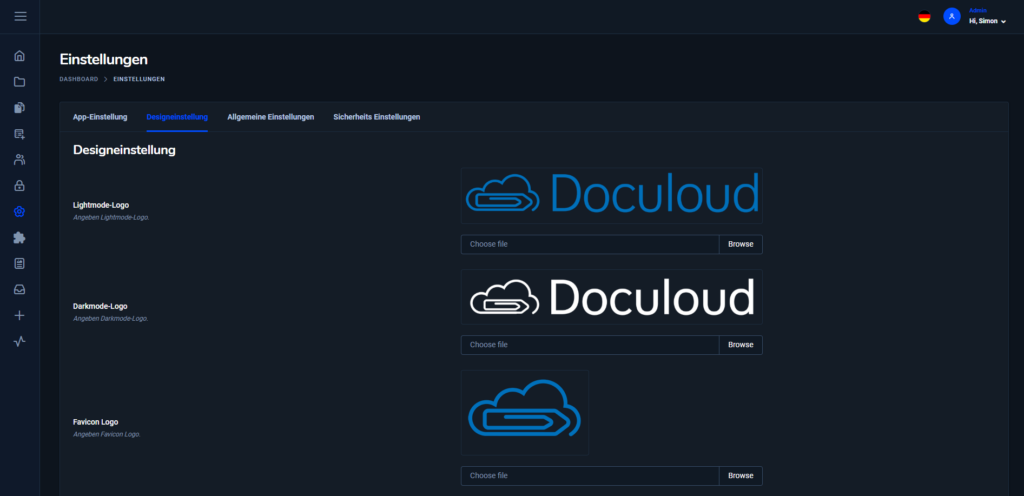Expand the Hi, Simon user menu
This screenshot has height=496, width=1024.
(987, 21)
